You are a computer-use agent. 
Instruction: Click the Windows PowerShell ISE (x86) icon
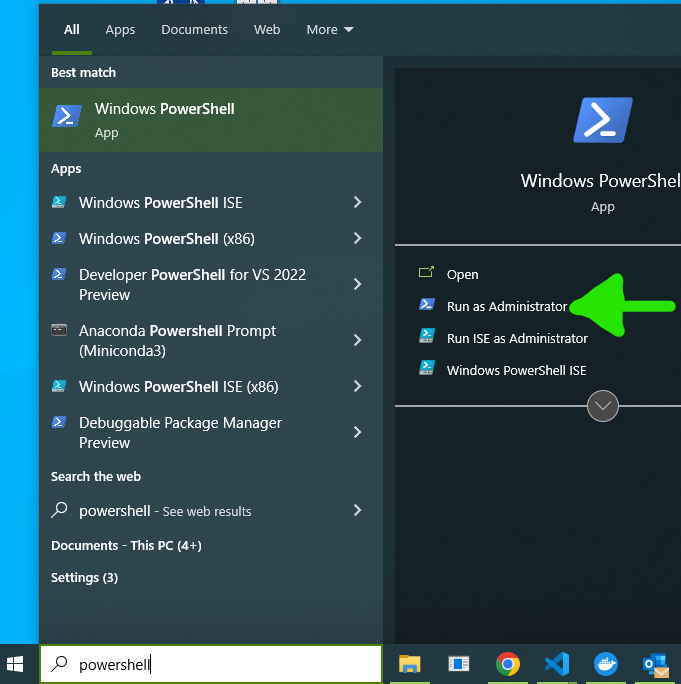tap(59, 386)
